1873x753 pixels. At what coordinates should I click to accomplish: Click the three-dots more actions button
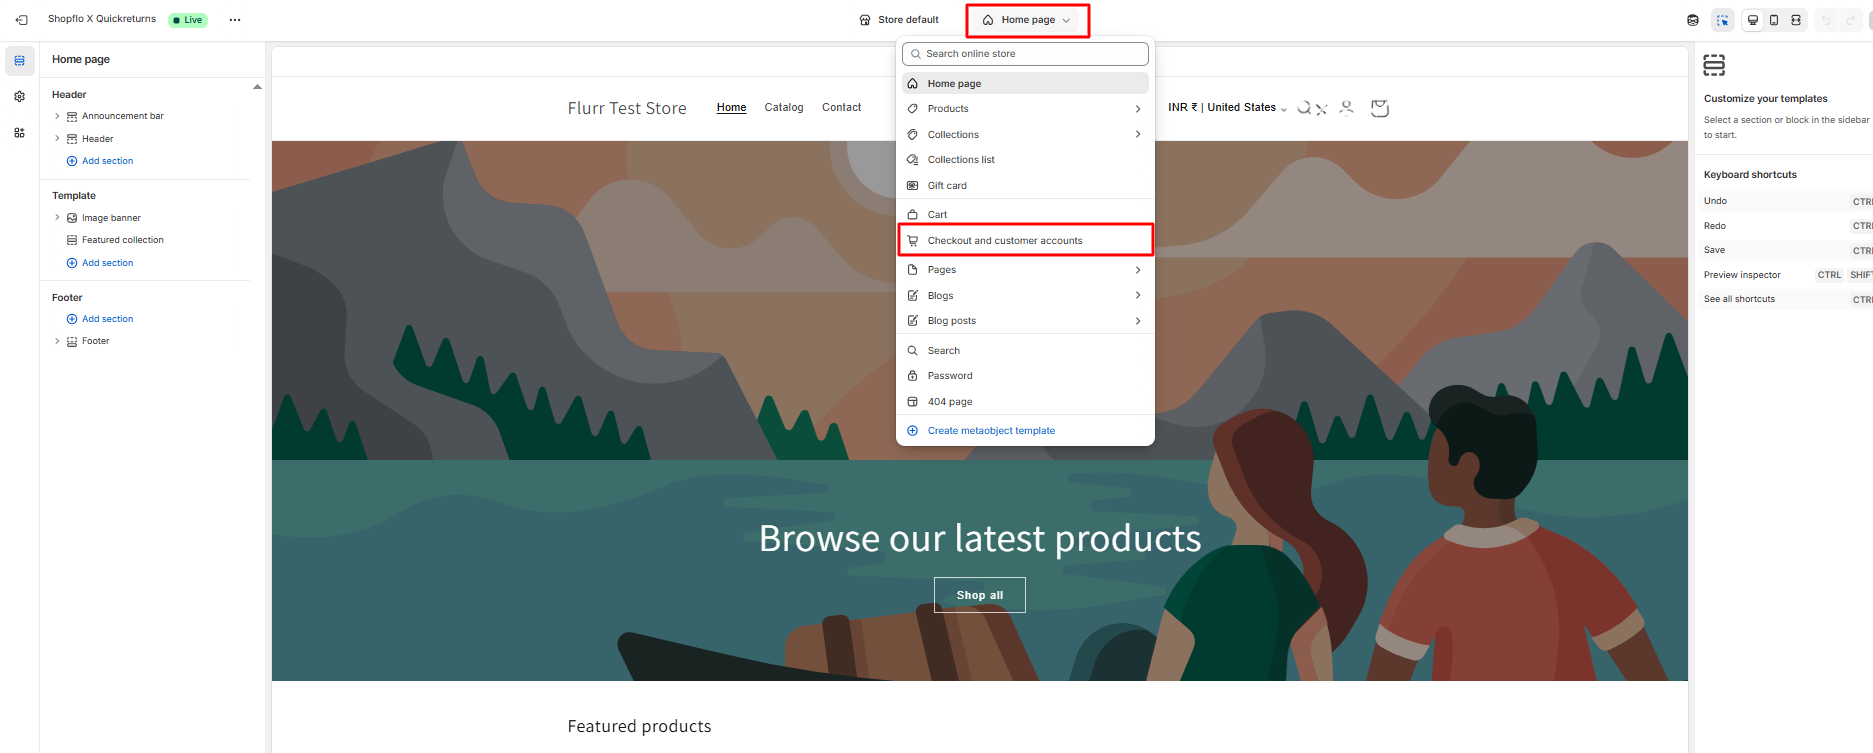point(235,20)
